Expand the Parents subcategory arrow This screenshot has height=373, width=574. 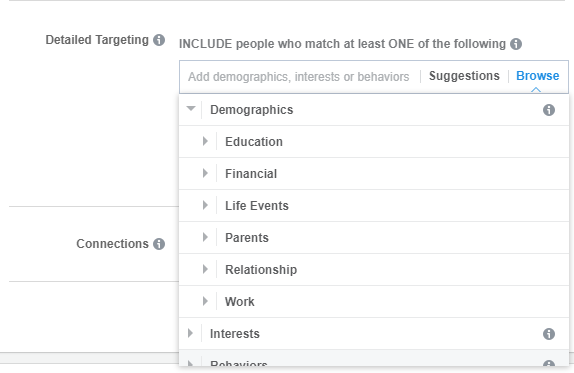(x=205, y=237)
